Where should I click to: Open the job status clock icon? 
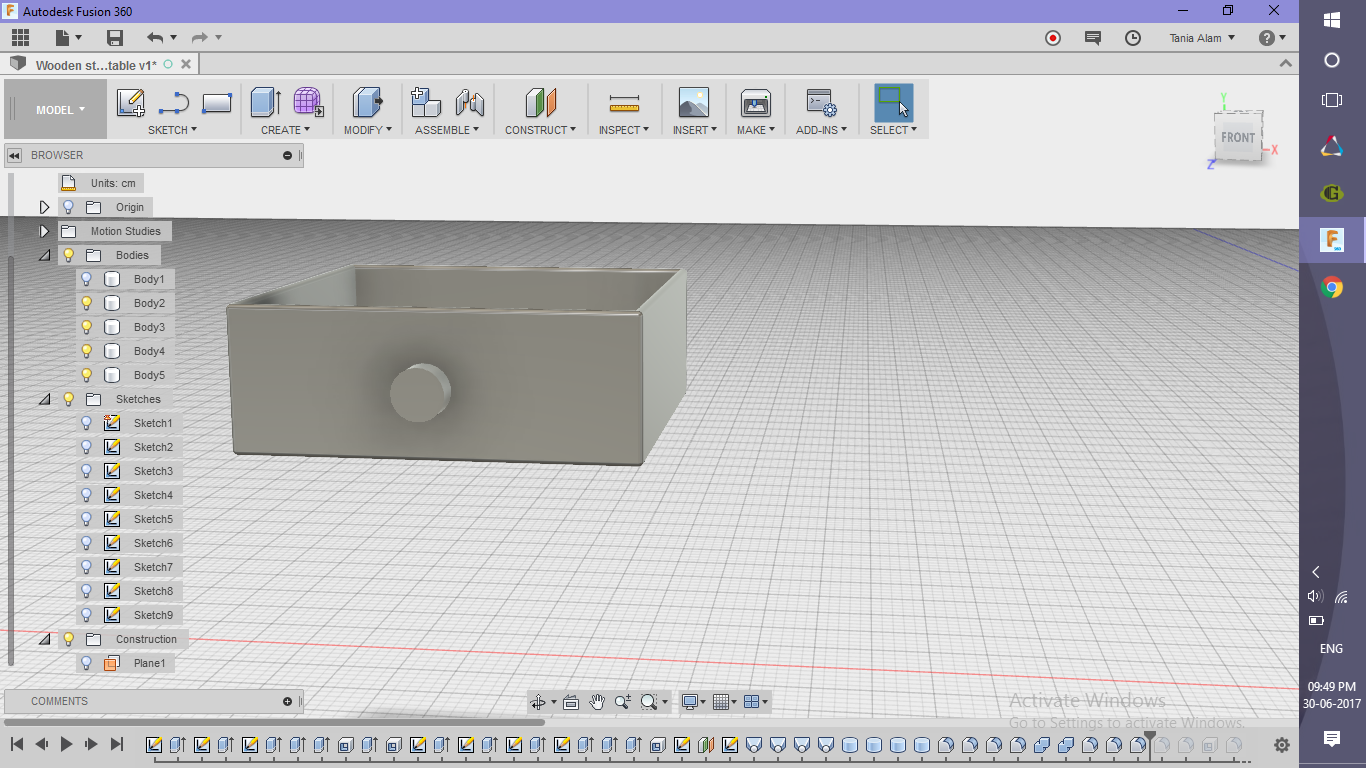pos(1133,38)
